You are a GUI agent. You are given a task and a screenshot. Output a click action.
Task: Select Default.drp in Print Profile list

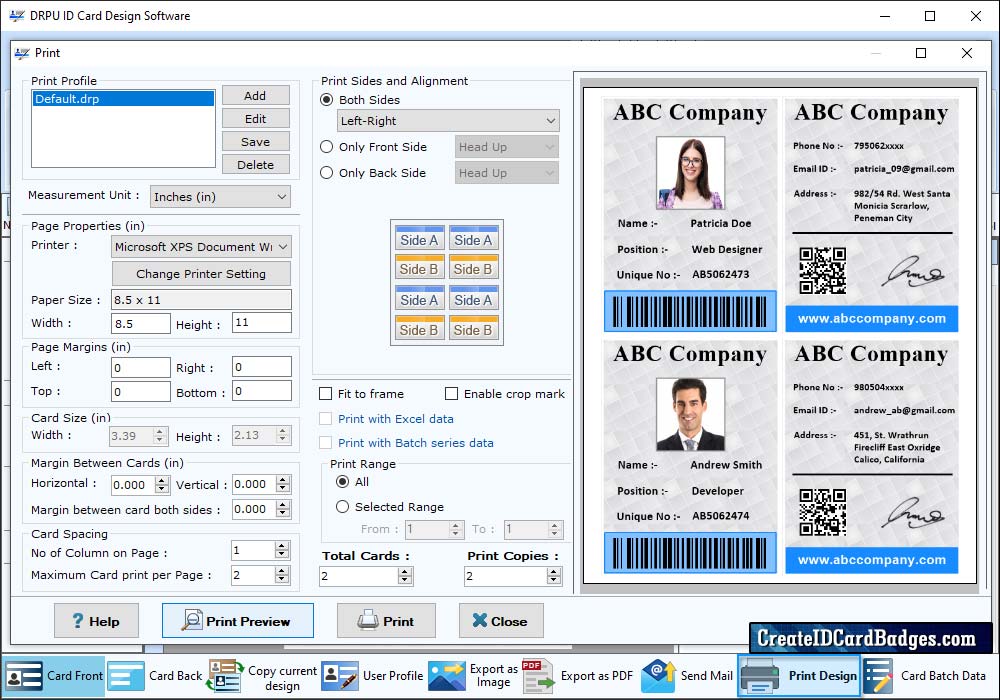coord(123,99)
